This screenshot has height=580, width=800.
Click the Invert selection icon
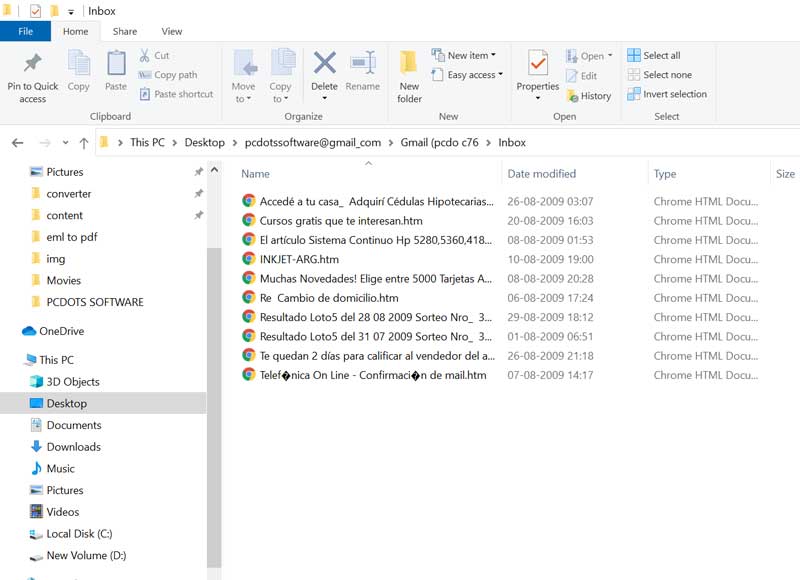point(634,94)
